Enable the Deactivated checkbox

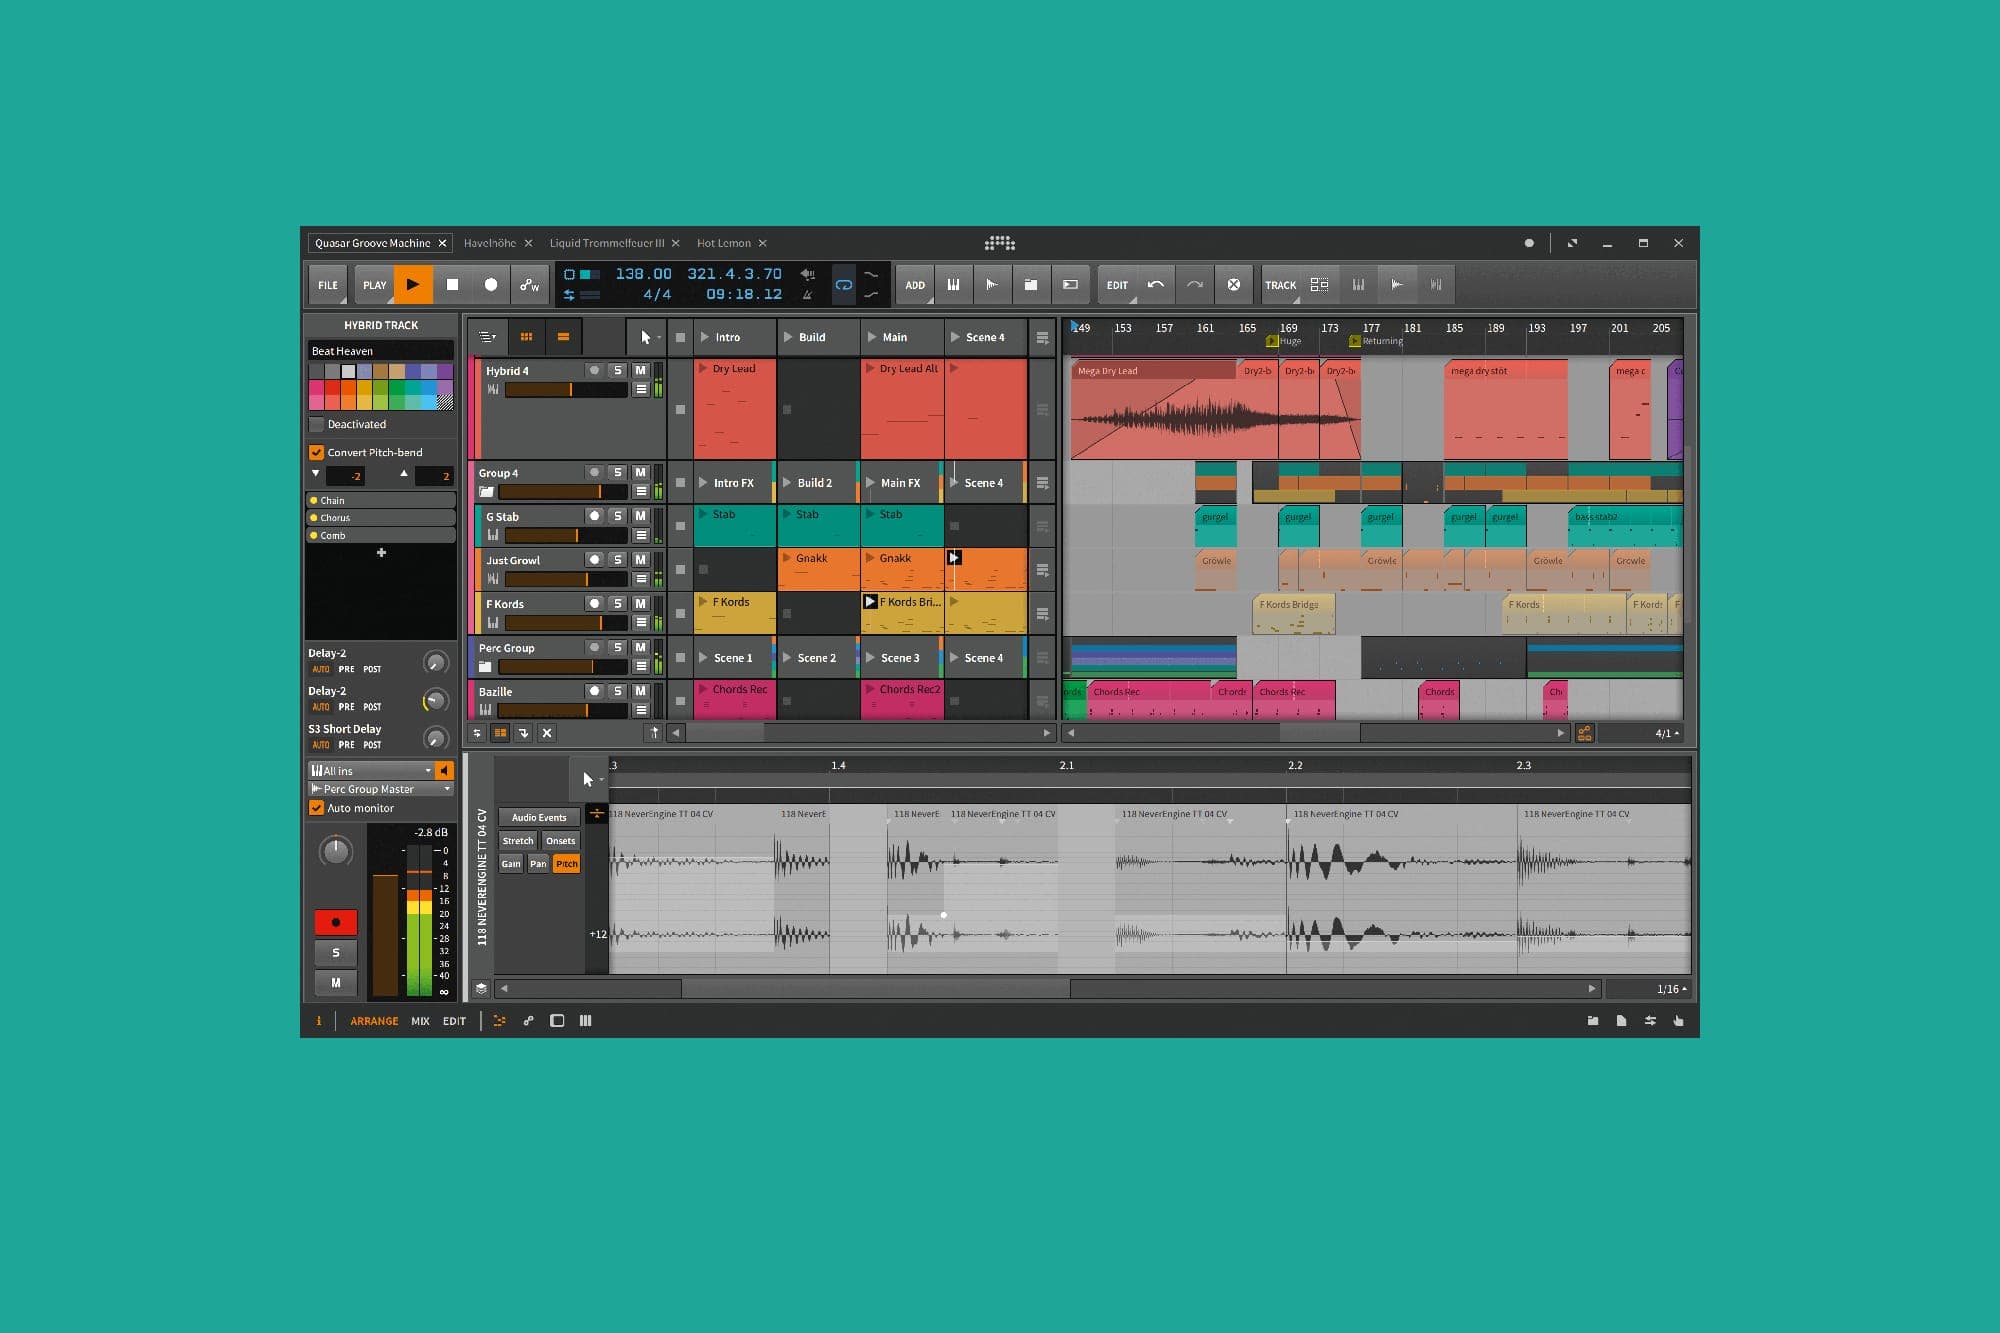point(316,424)
